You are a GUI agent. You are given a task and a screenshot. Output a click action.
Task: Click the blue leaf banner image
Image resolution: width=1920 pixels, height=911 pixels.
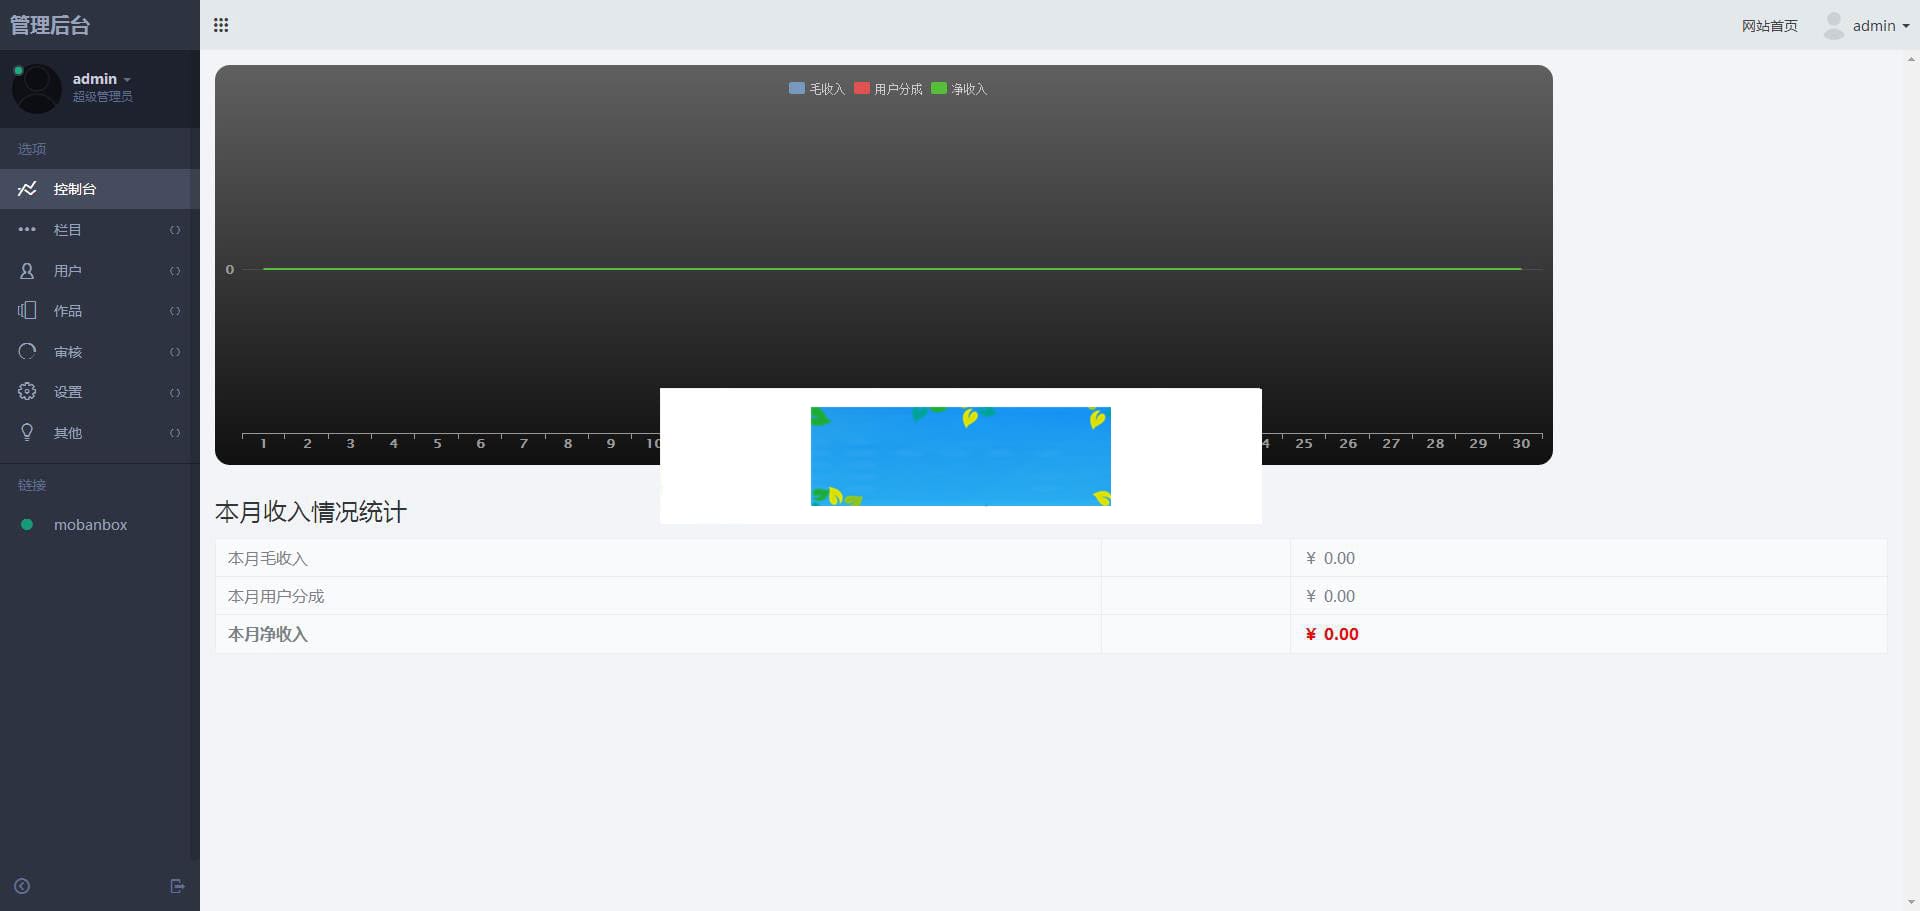tap(960, 456)
